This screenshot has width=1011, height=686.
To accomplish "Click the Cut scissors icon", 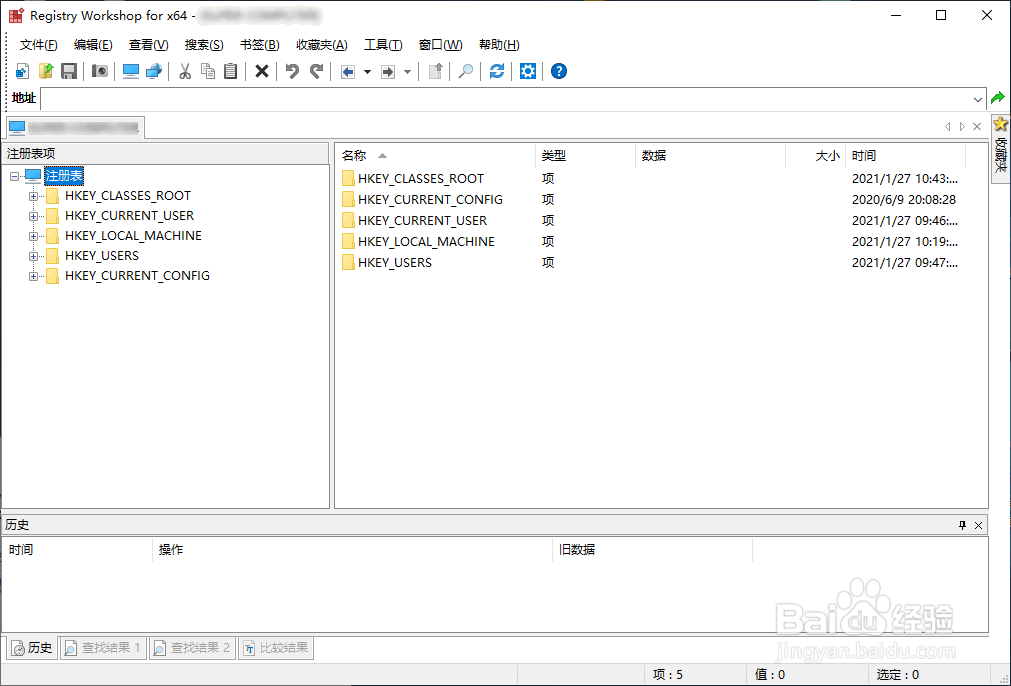I will tap(185, 71).
